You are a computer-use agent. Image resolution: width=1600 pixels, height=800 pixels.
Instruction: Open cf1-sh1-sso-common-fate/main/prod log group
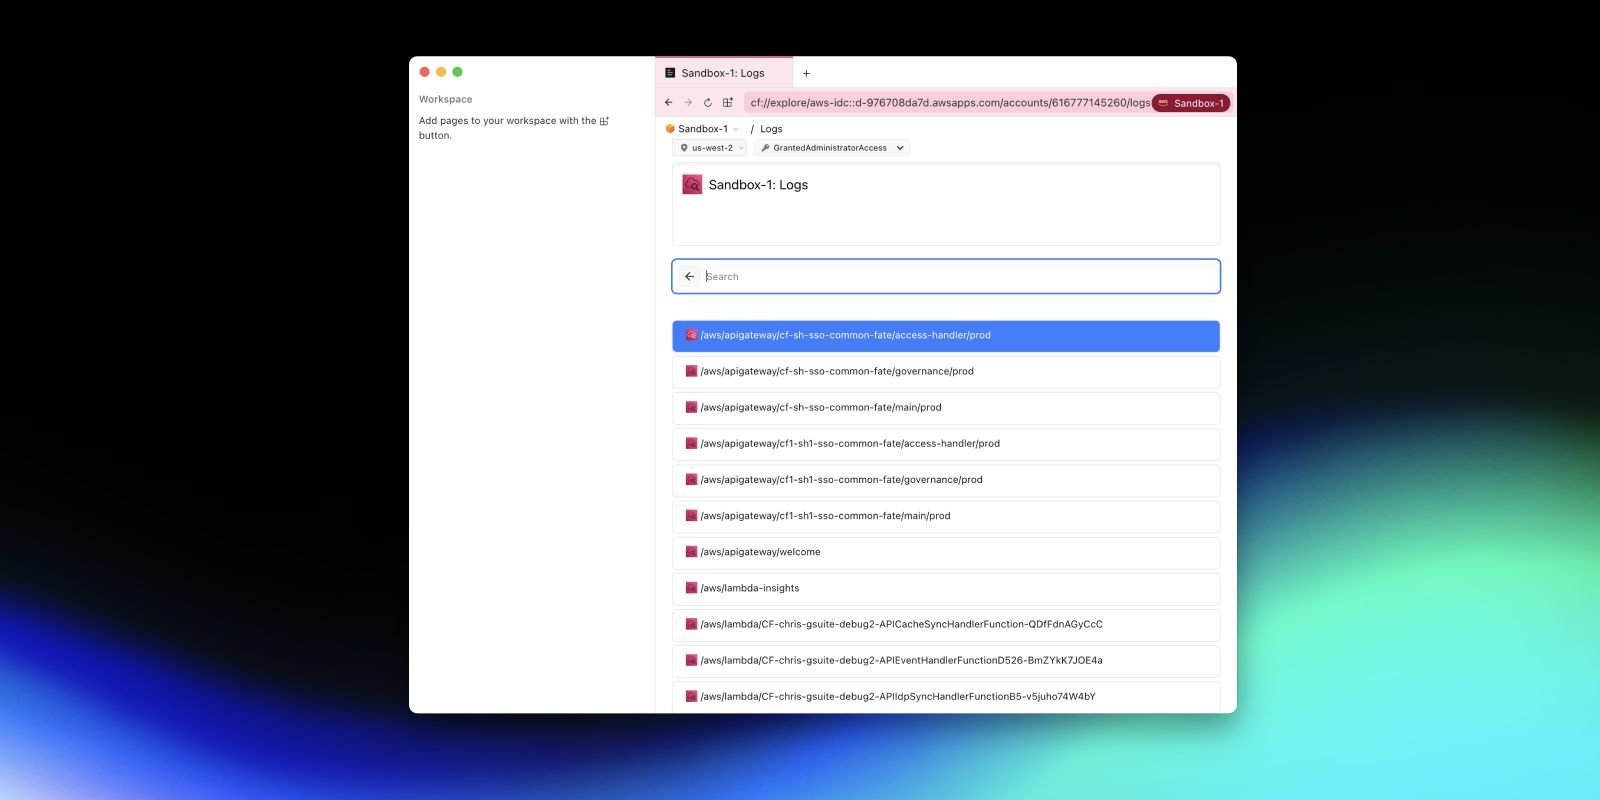pos(946,516)
